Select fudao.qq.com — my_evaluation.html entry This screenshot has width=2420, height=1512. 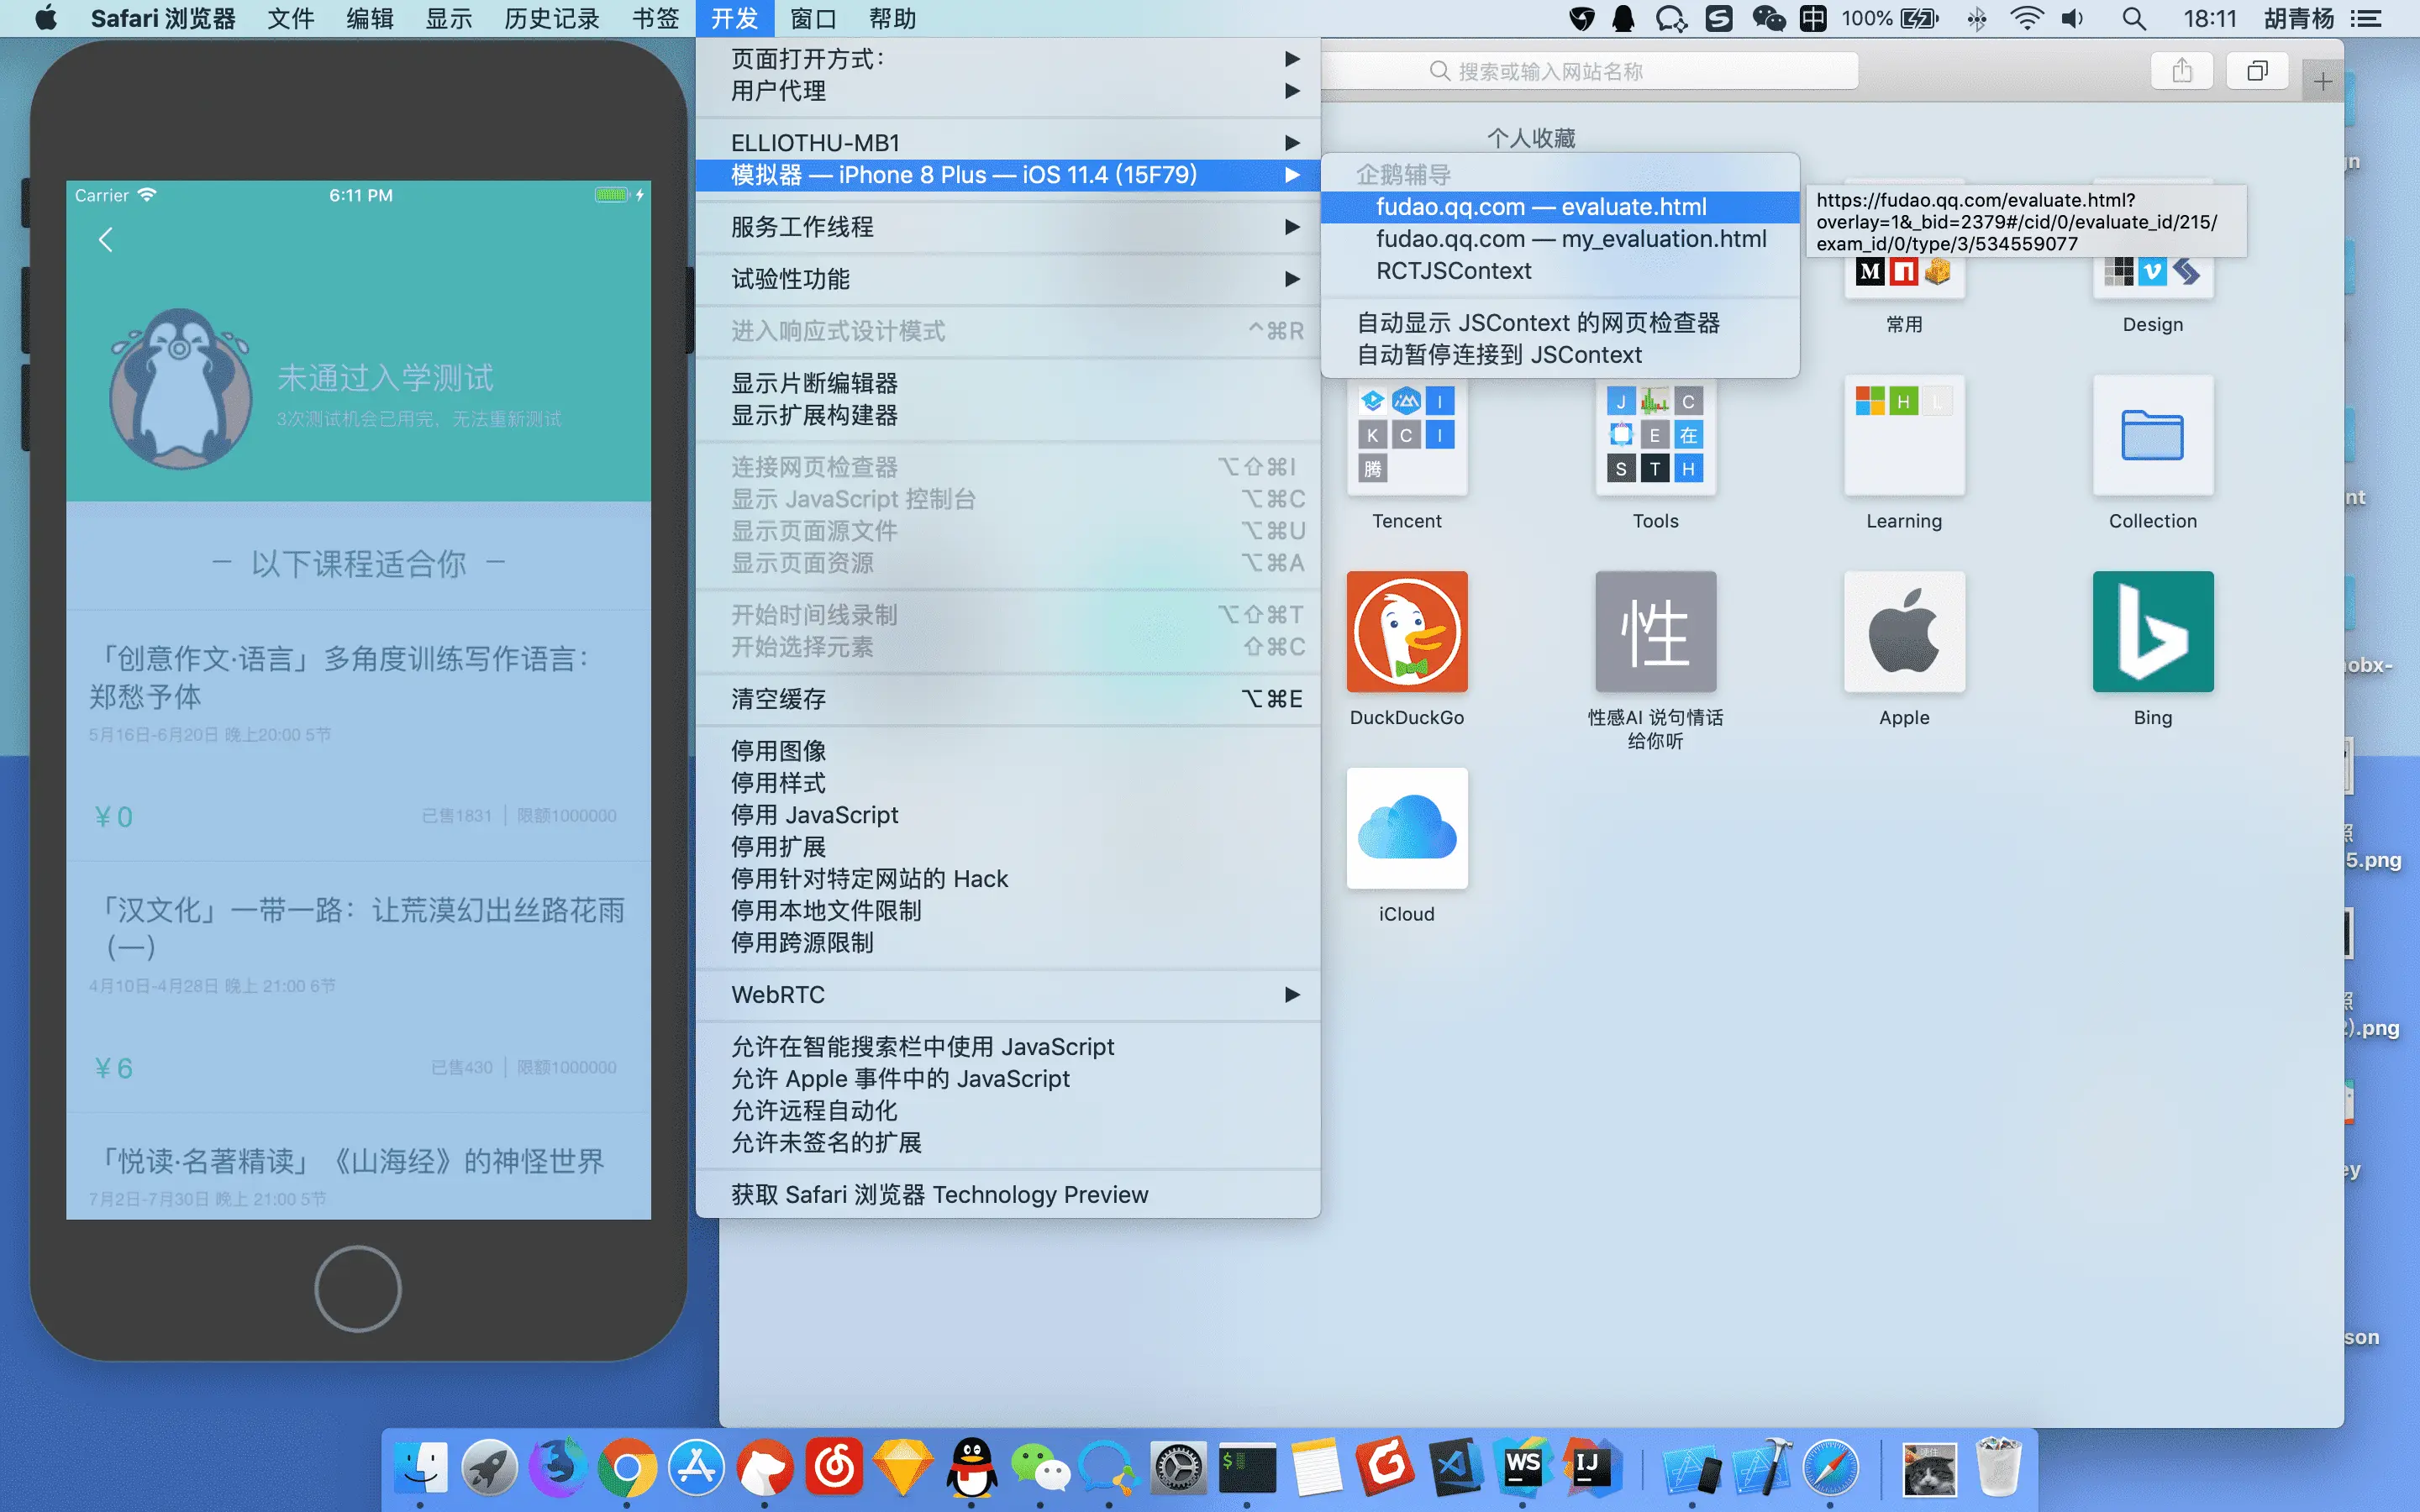(1570, 239)
